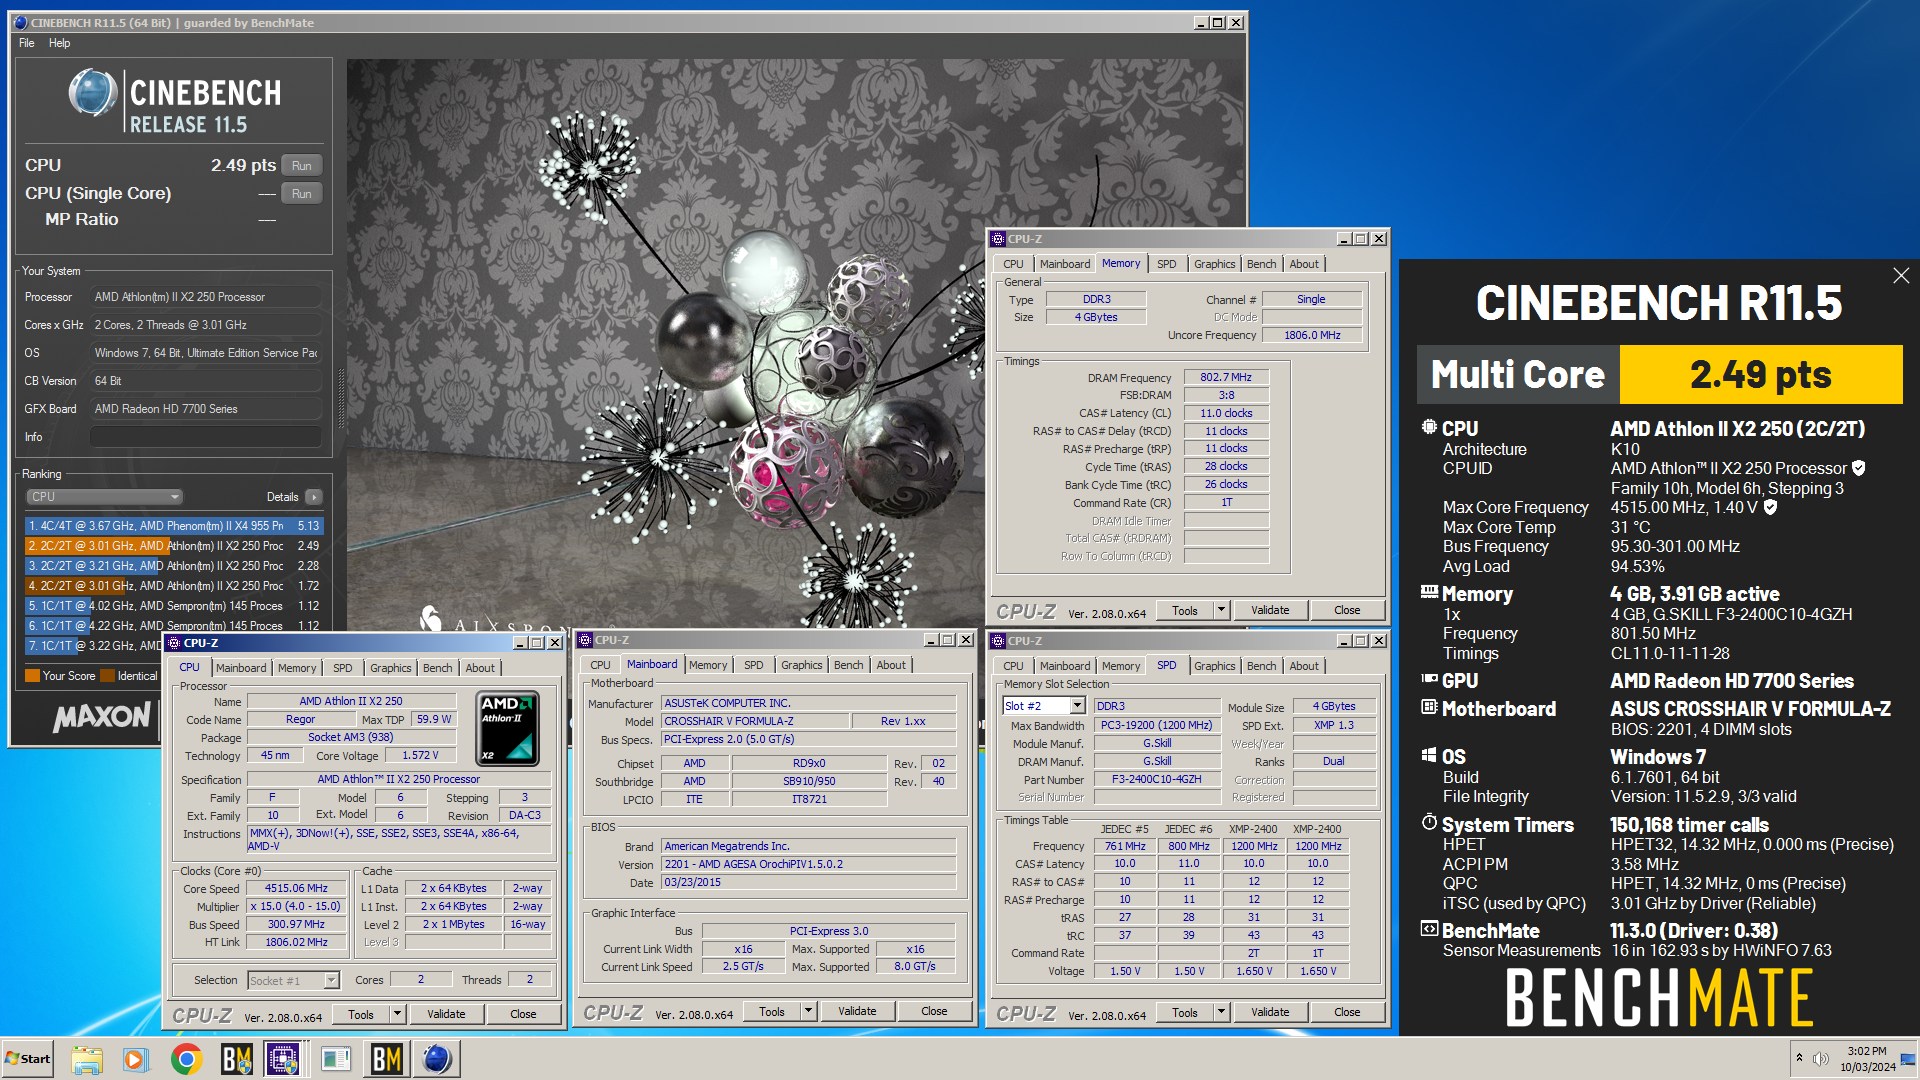
Task: Click the verified shield beside 4515.00 MHz
Action: 1770,507
